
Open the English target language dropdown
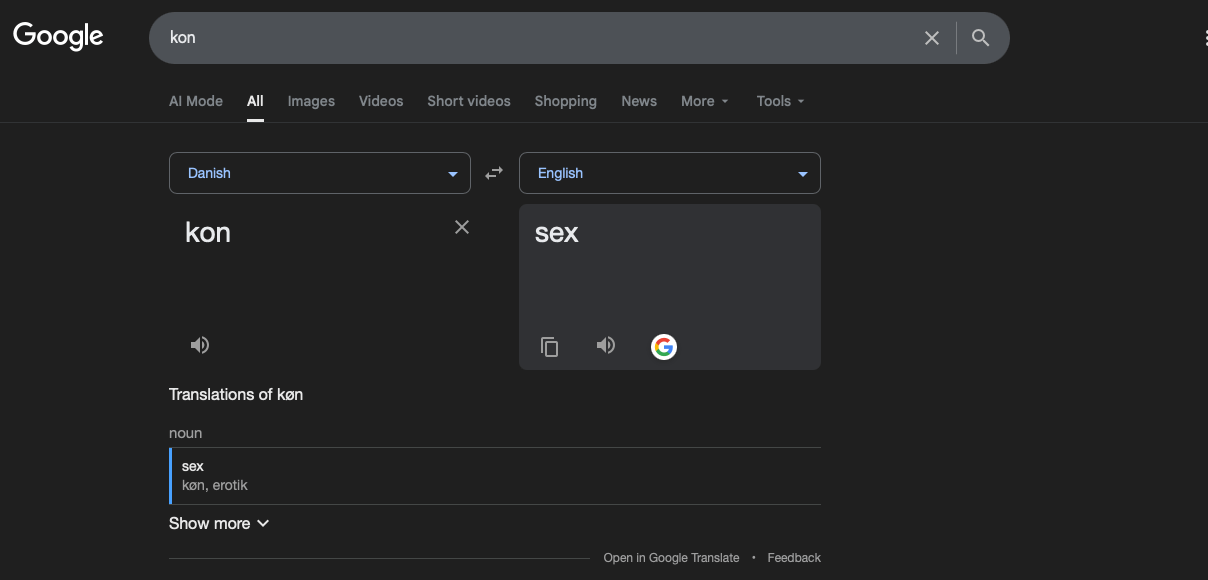point(669,173)
